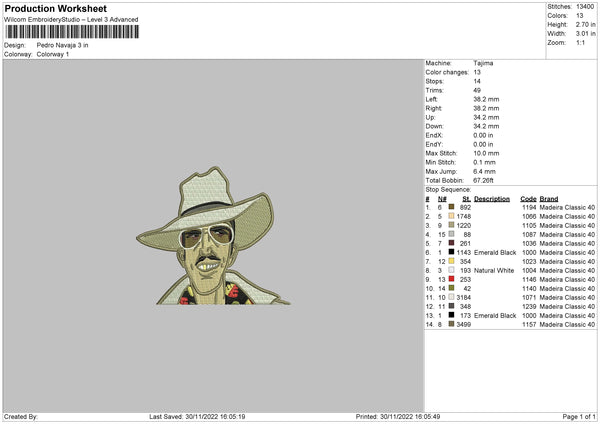The width and height of the screenshot is (600, 424).
Task: Click the 'Code' column header
Action: 528,199
